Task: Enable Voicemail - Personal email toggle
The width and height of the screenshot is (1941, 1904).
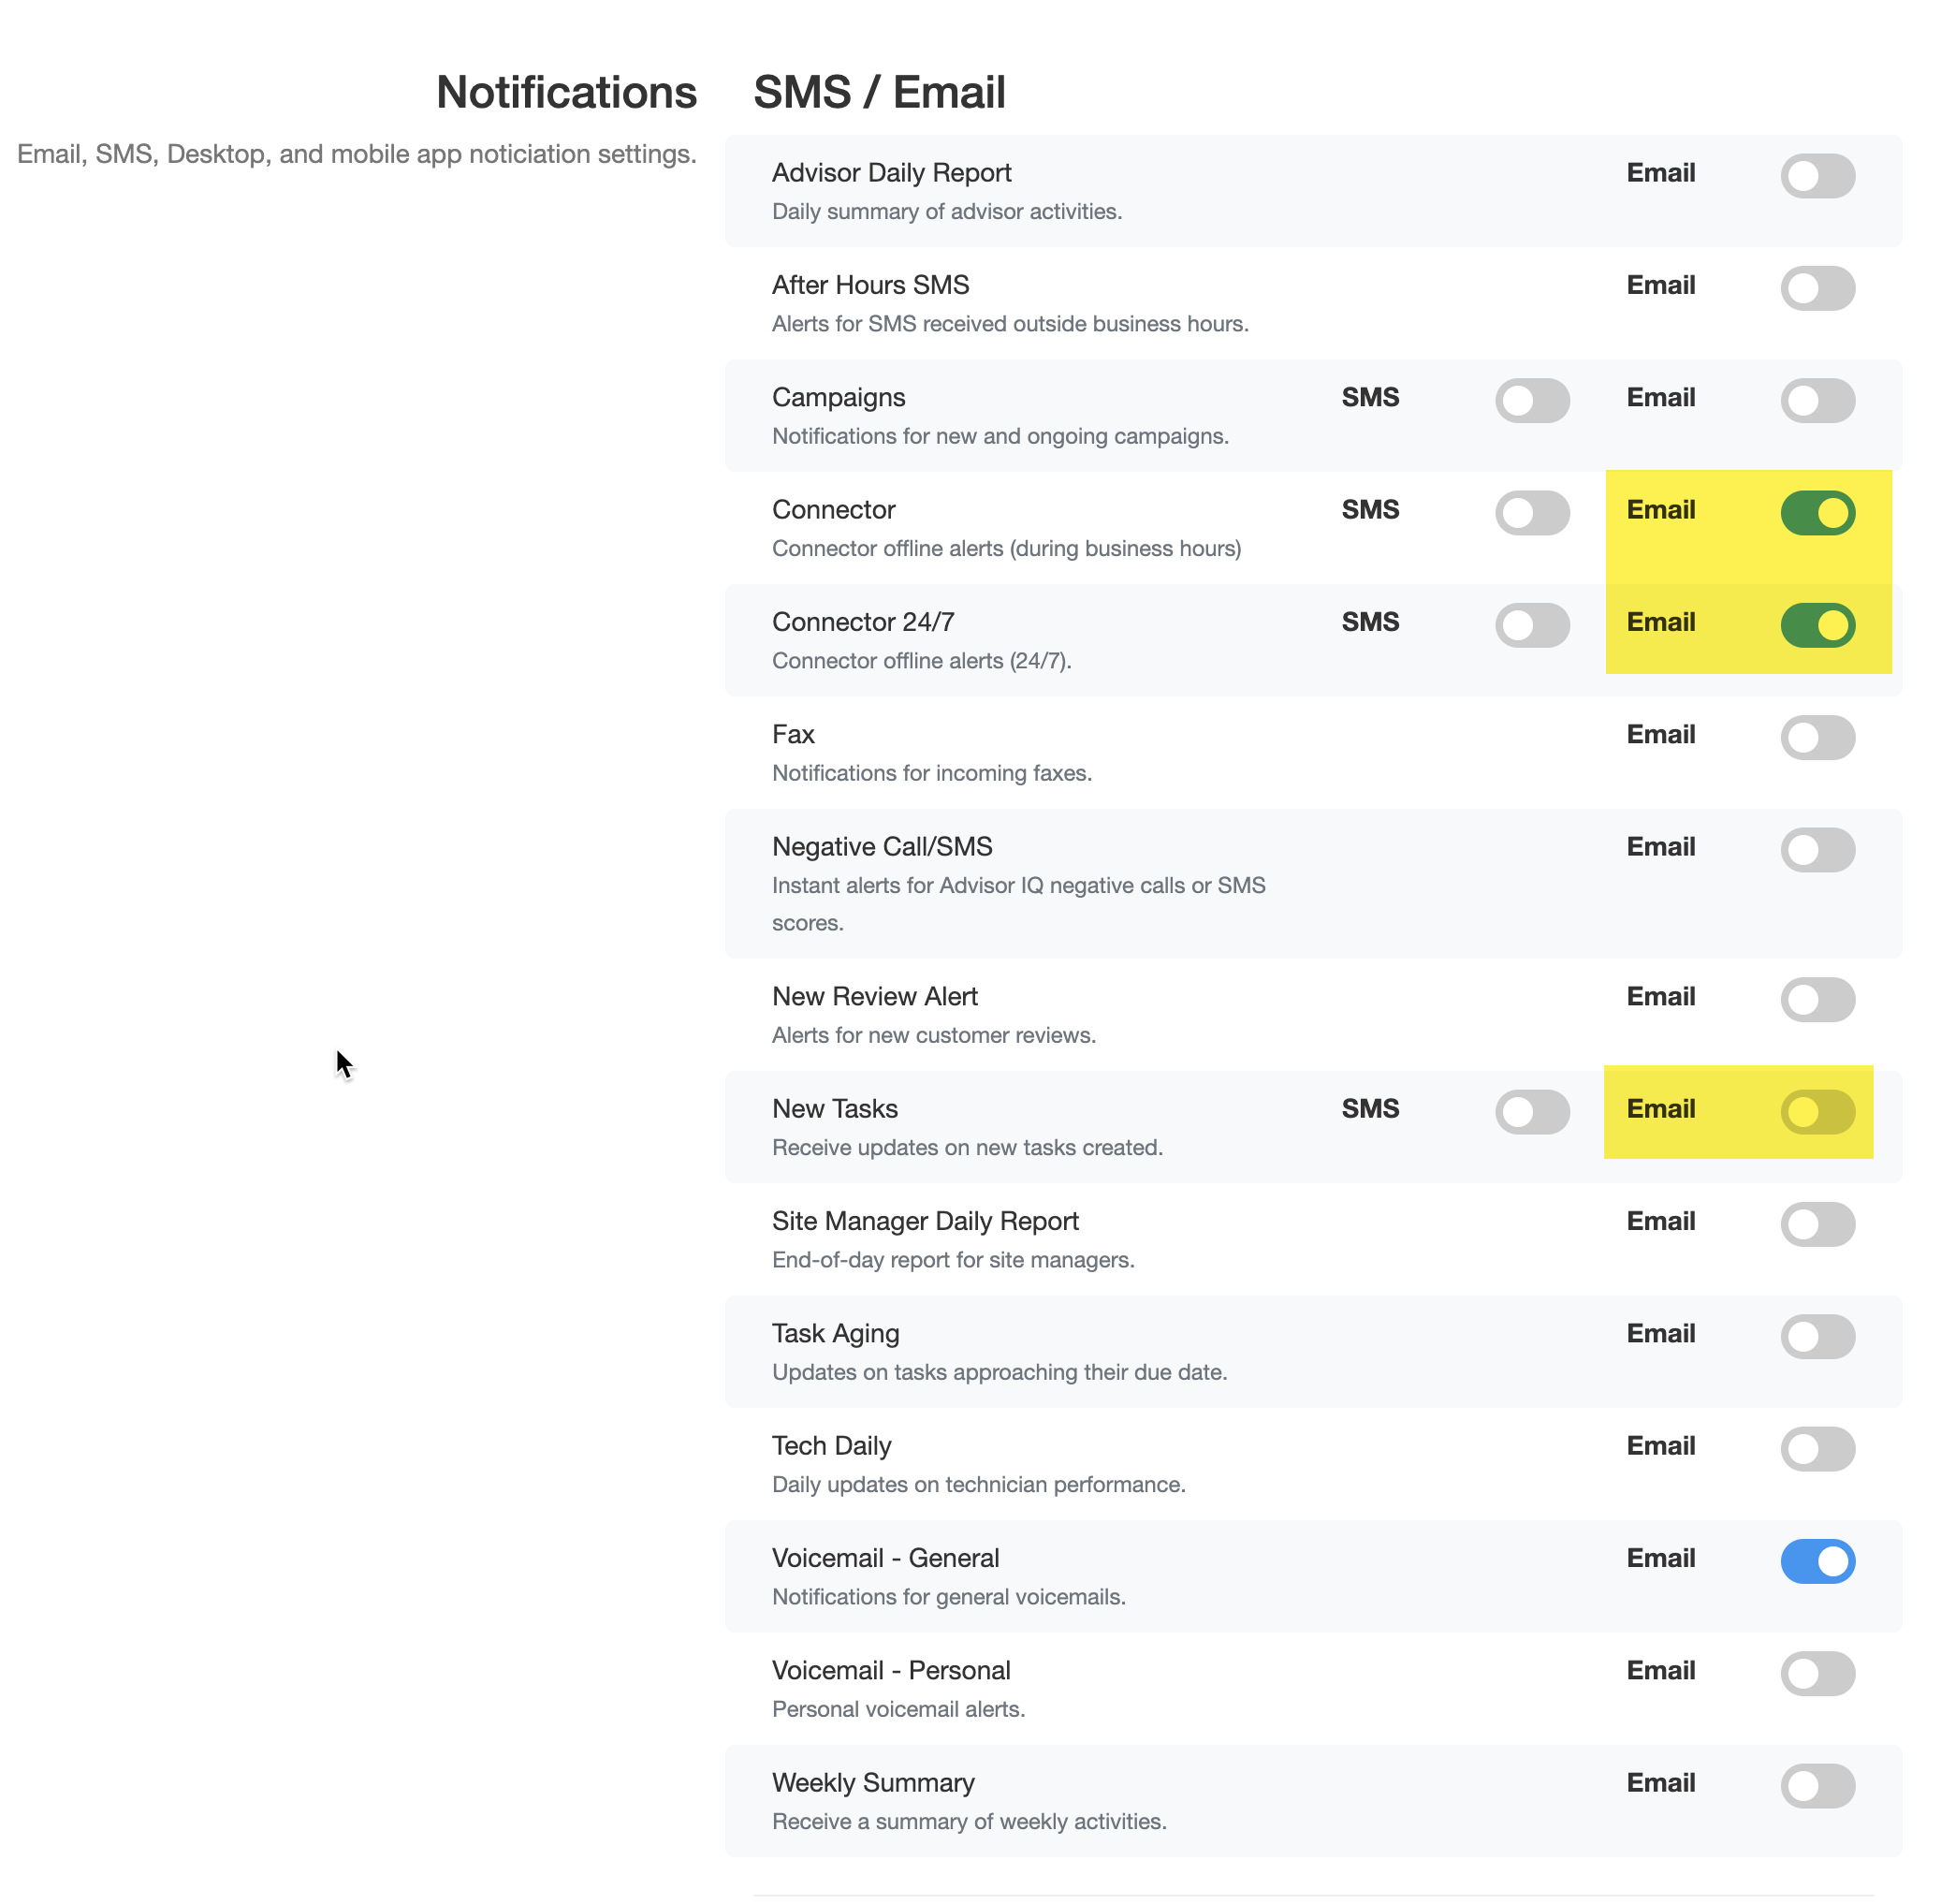Action: pyautogui.click(x=1817, y=1673)
